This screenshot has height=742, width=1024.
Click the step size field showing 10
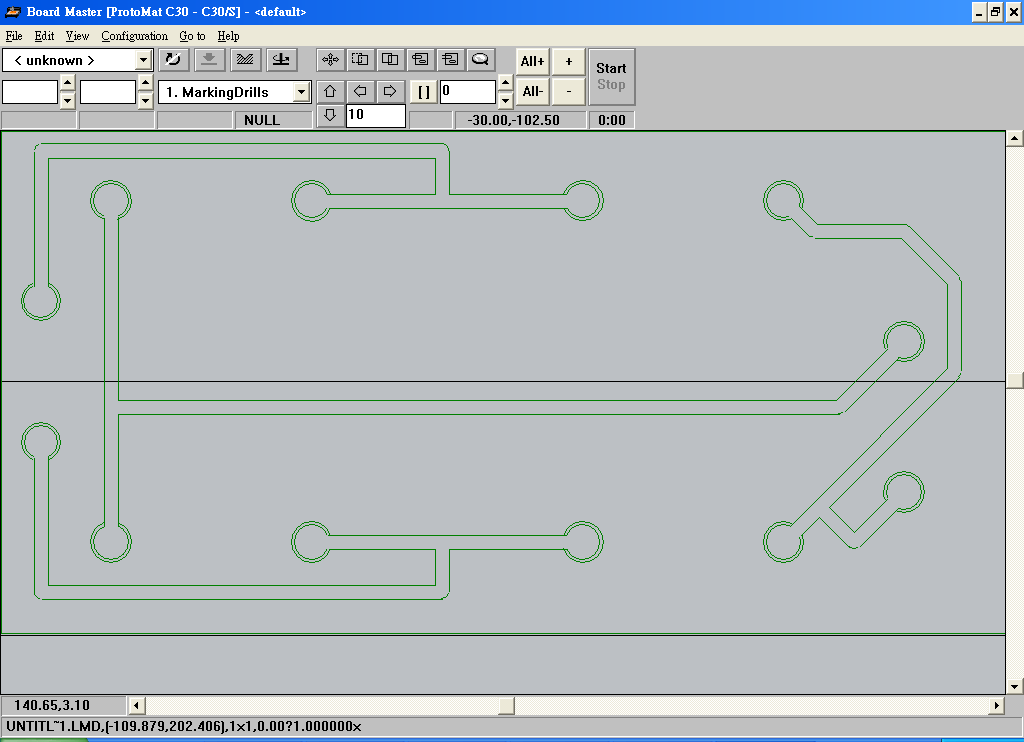tap(375, 115)
